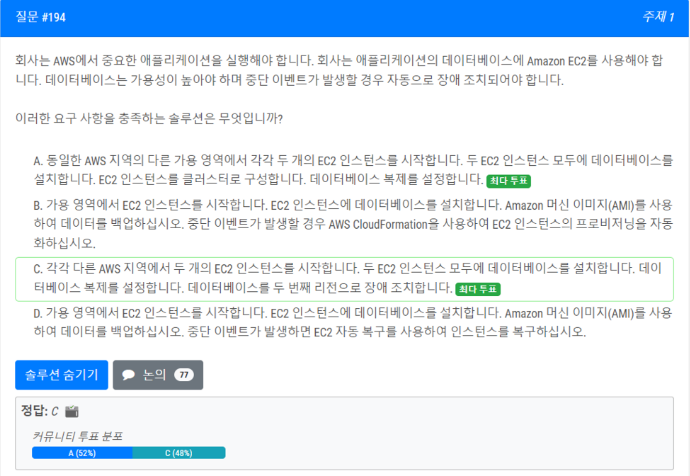The image size is (690, 476).
Task: Click the speech bubble icon in 논의
Action: [128, 375]
